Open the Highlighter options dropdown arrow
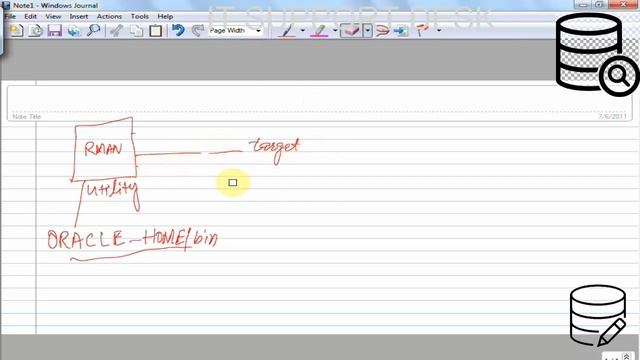This screenshot has width=640, height=360. tap(335, 31)
